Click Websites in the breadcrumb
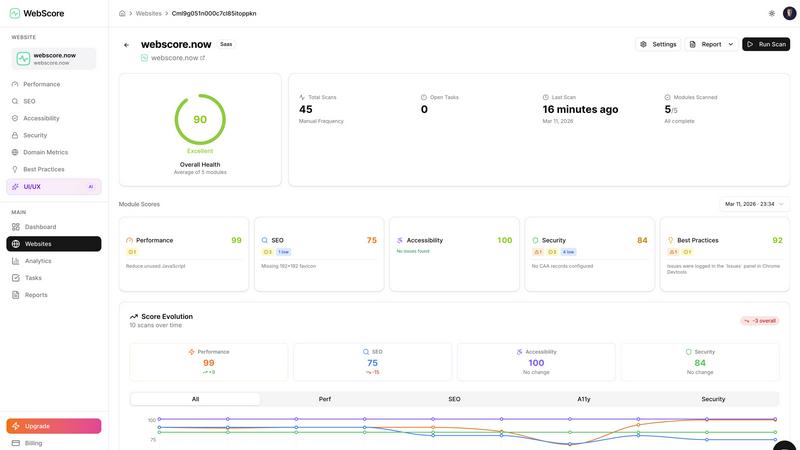The image size is (800, 450). [148, 14]
